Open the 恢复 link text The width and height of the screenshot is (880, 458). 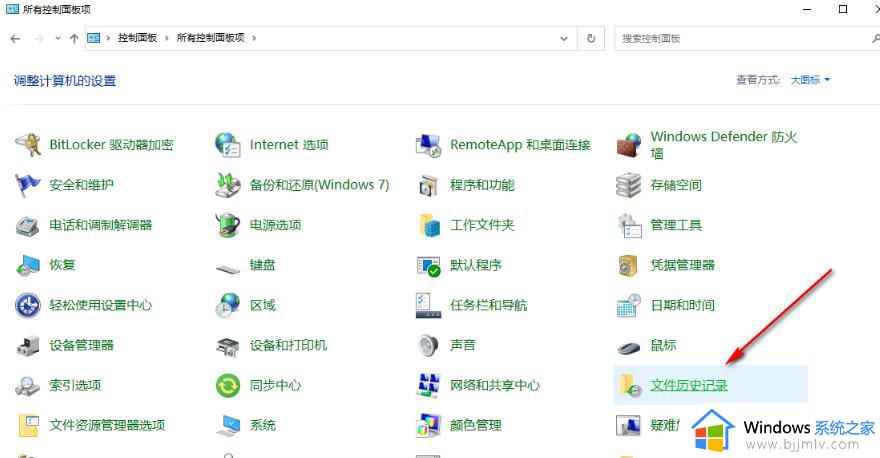[62, 265]
